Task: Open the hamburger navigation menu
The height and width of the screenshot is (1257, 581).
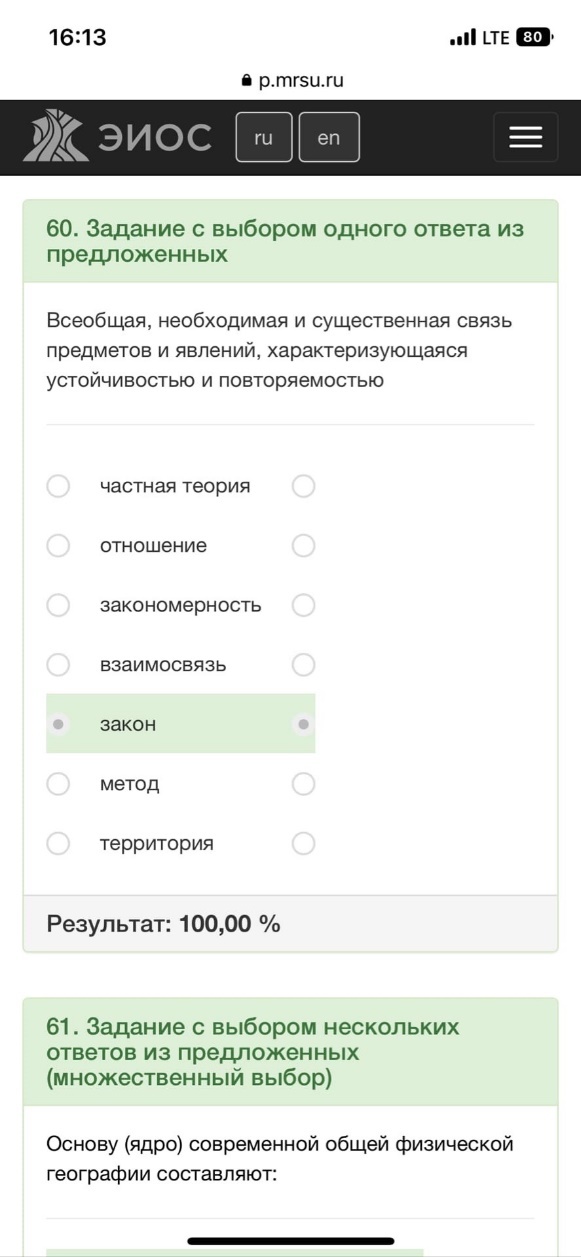Action: click(x=525, y=138)
